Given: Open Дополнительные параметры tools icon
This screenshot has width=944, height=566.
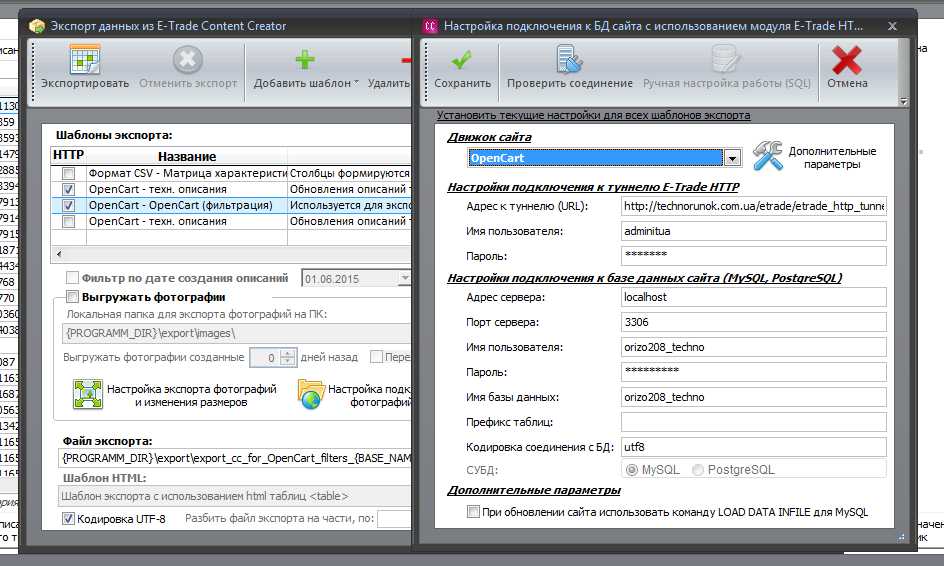Looking at the screenshot, I should [768, 156].
